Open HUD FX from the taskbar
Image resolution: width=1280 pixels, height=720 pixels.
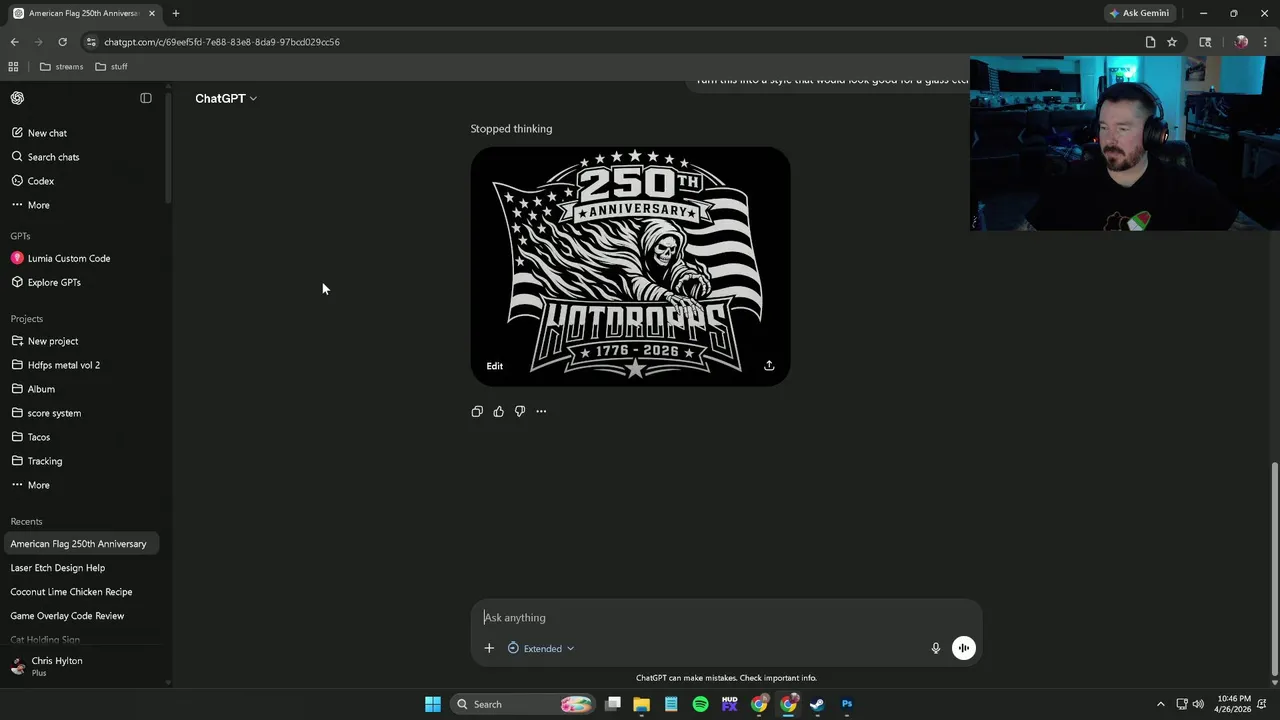[729, 704]
